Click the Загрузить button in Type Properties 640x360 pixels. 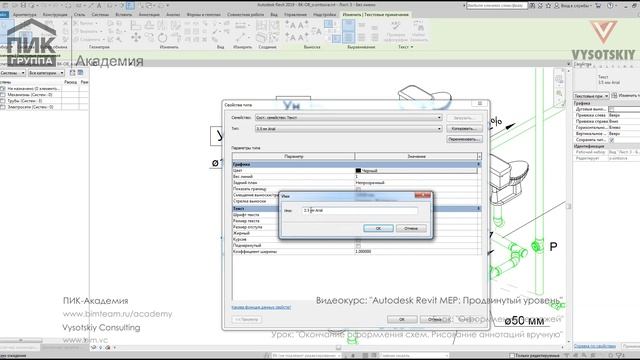pos(464,118)
